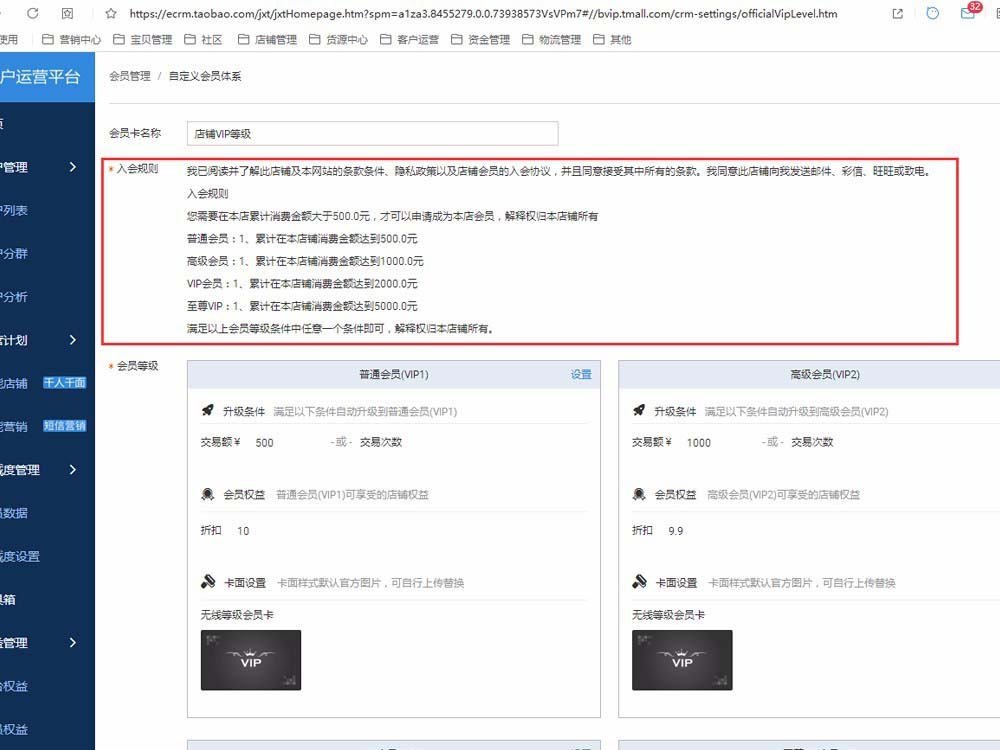Click 无线等级会员卡 label in VIP2 card
The width and height of the screenshot is (1000, 750).
click(668, 615)
